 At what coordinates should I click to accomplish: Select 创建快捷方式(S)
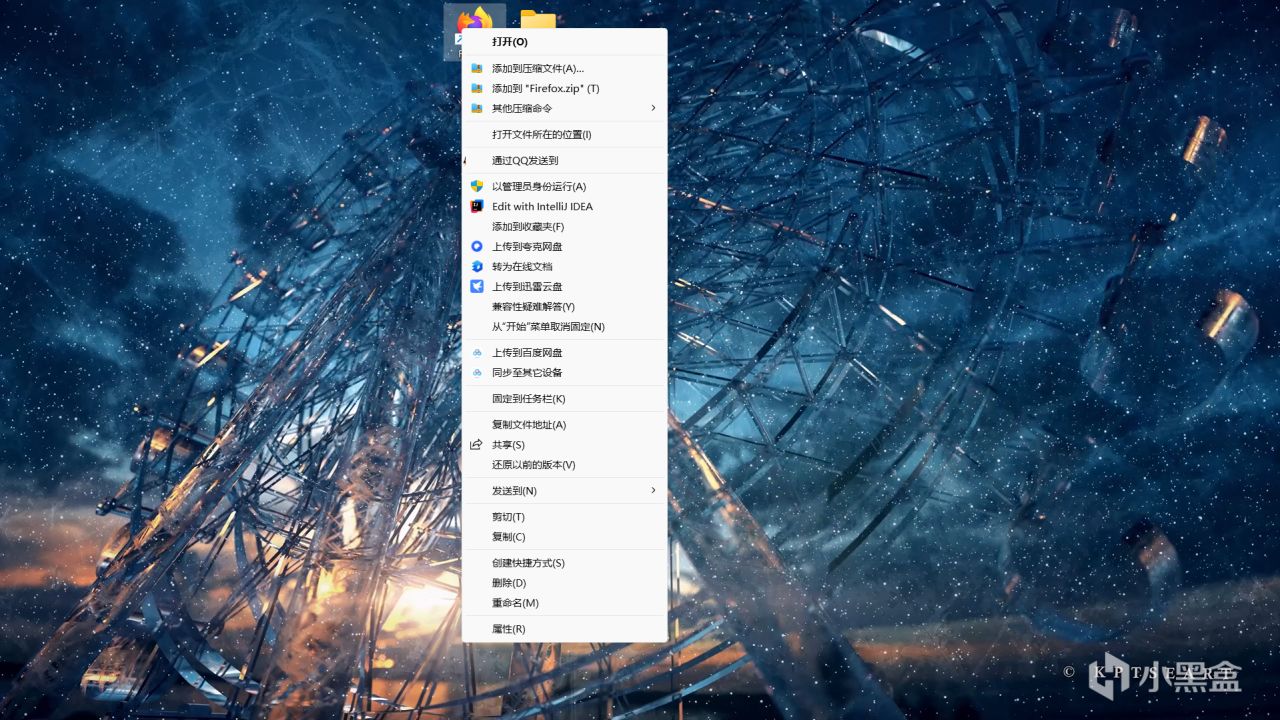(x=564, y=563)
